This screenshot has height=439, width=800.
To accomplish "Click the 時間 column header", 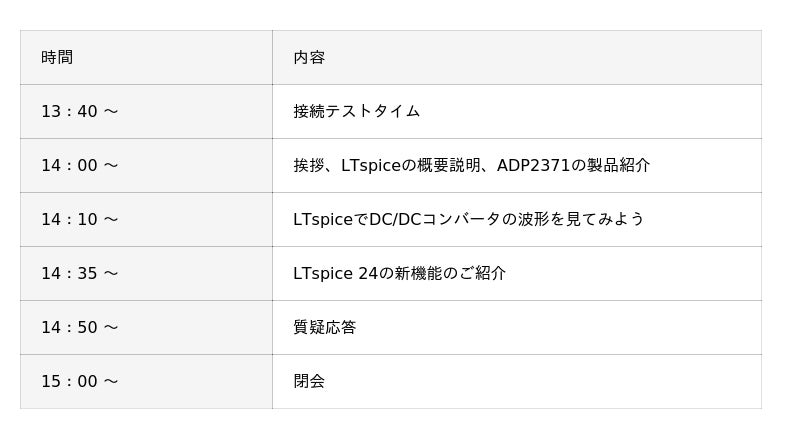I will (57, 57).
